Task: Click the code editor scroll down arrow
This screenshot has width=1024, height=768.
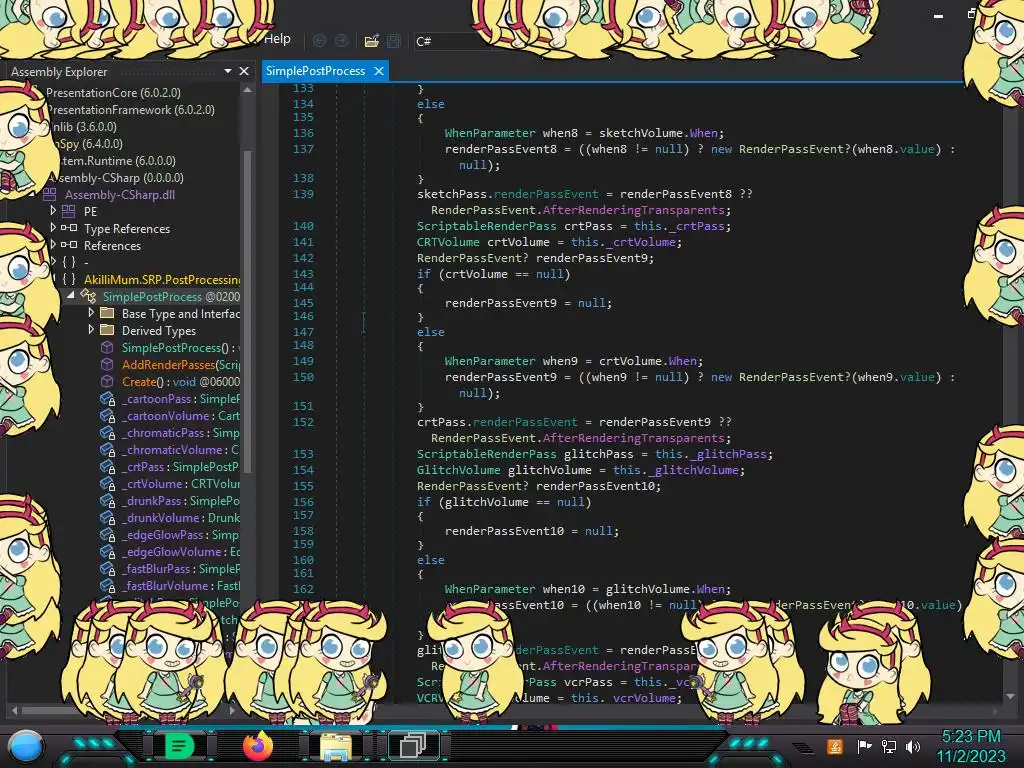Action: 1010,696
